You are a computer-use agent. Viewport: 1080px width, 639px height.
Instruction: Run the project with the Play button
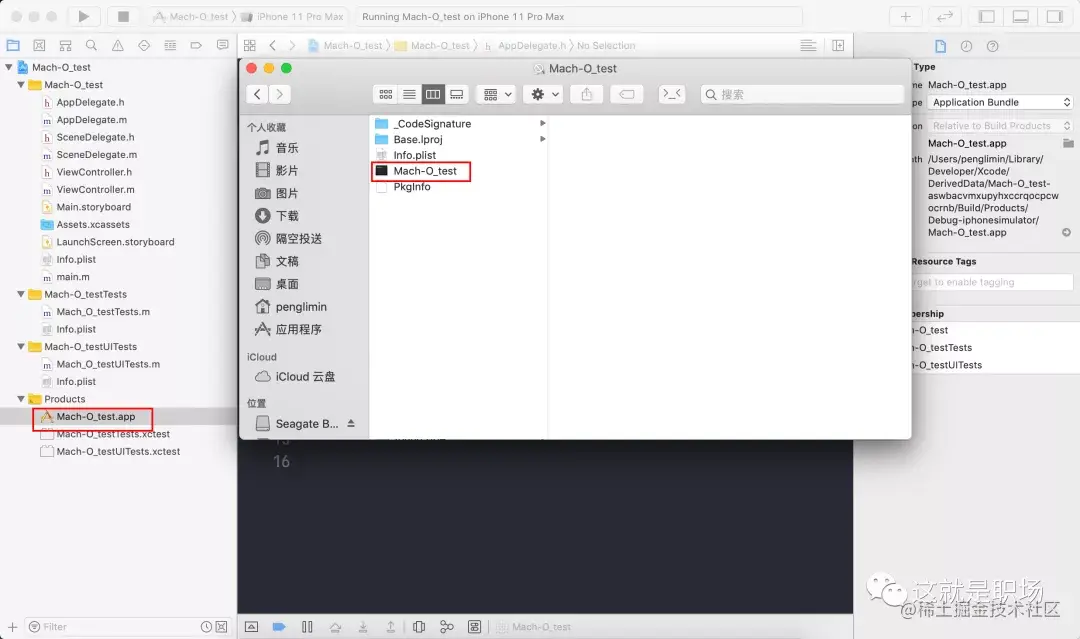83,17
